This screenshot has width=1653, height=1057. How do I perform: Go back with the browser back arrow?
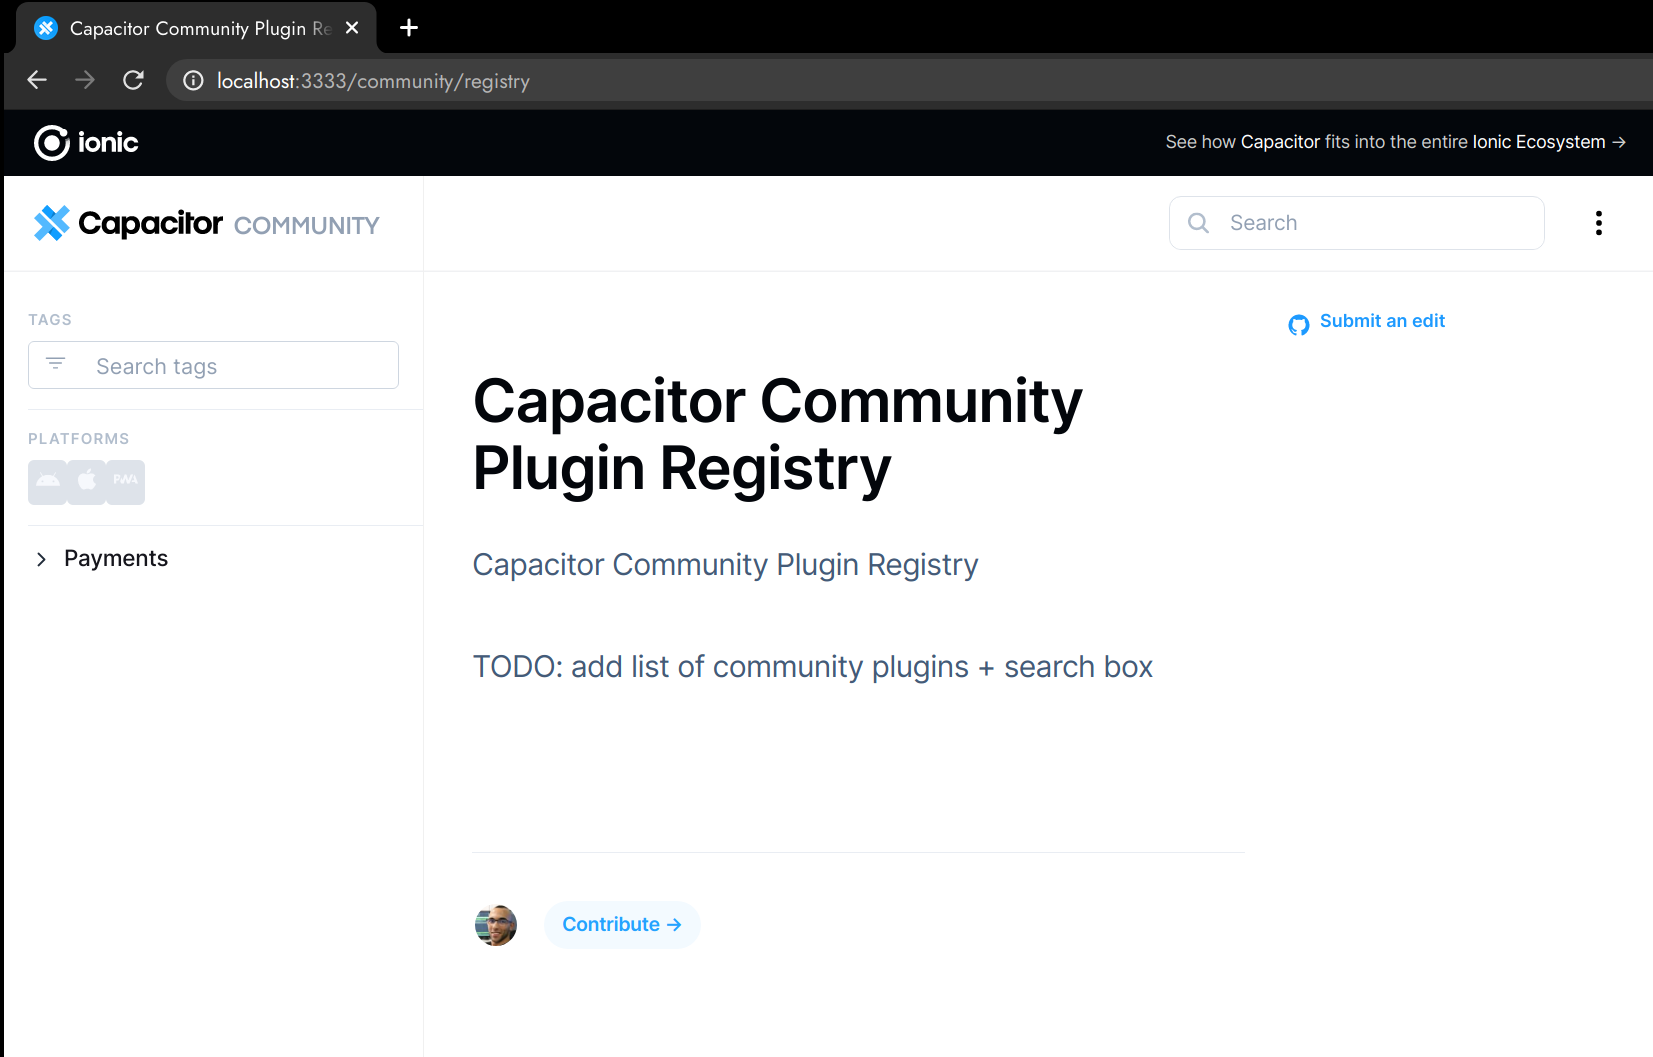coord(37,80)
